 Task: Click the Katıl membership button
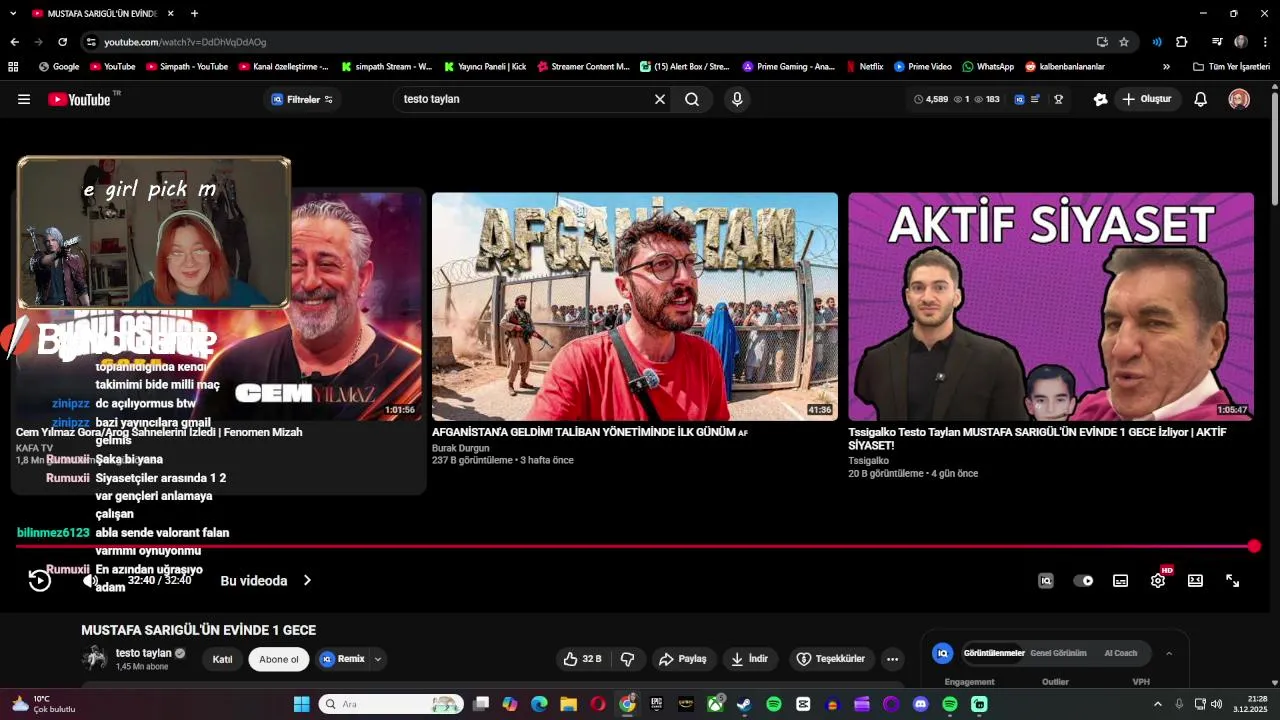pos(223,659)
